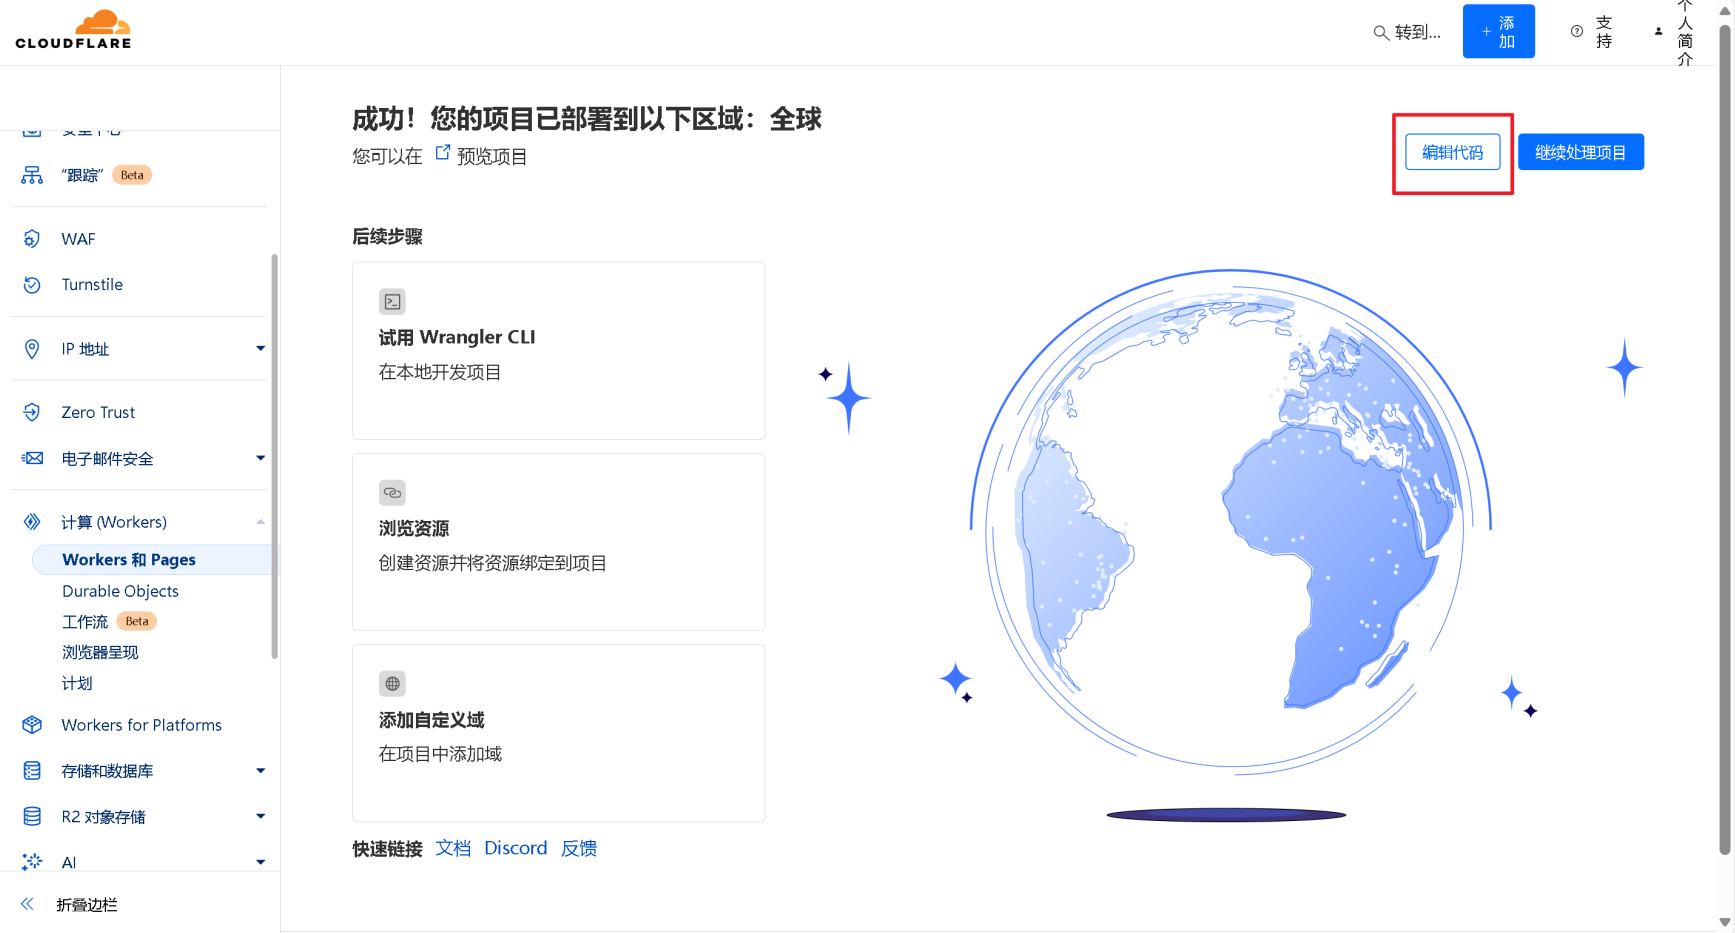Click the Workers for Platforms cube icon
Screen dimensions: 1735x933
[x=32, y=725]
